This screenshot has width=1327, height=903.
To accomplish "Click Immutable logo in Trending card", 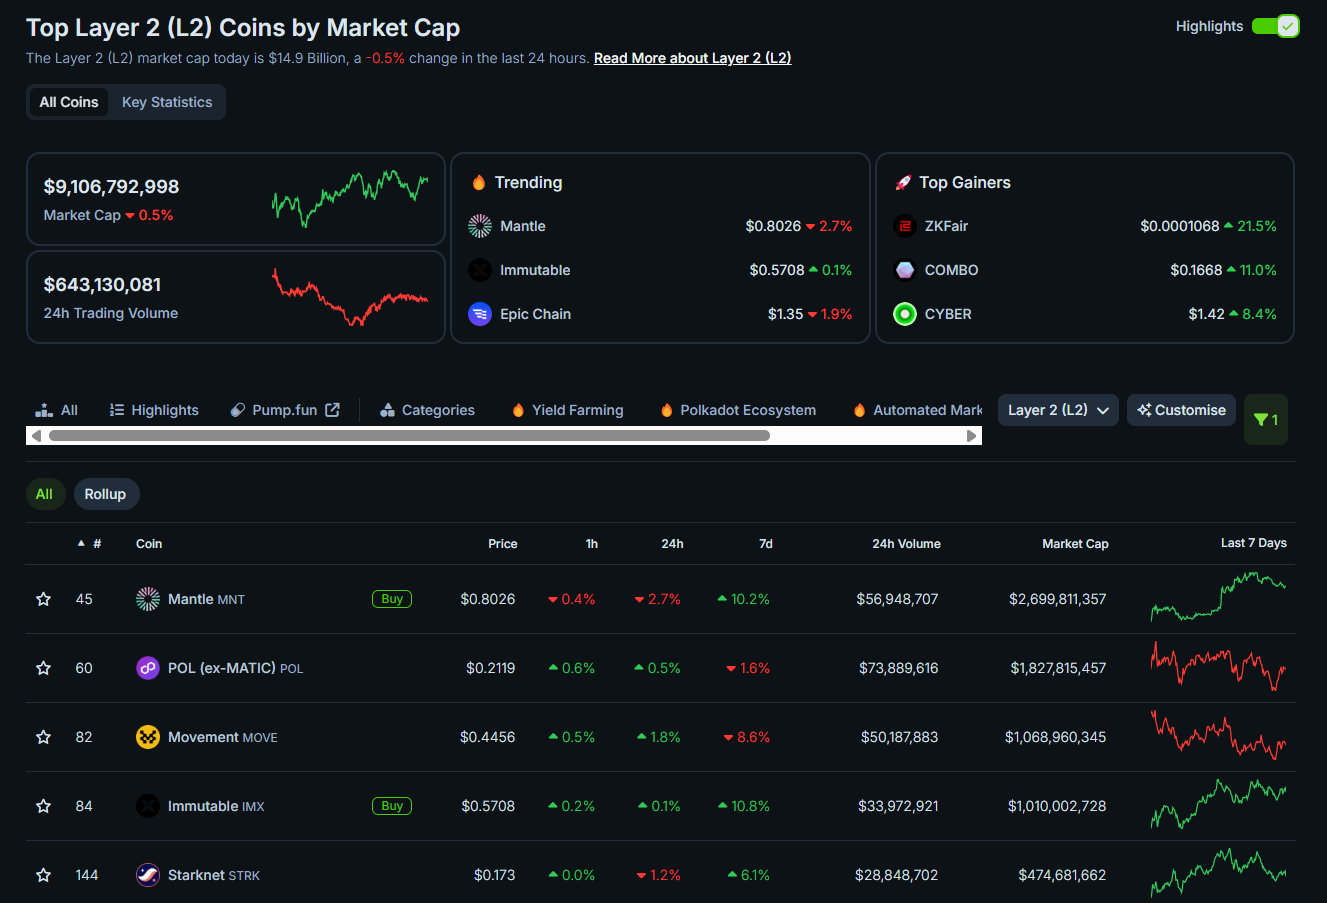I will [480, 270].
